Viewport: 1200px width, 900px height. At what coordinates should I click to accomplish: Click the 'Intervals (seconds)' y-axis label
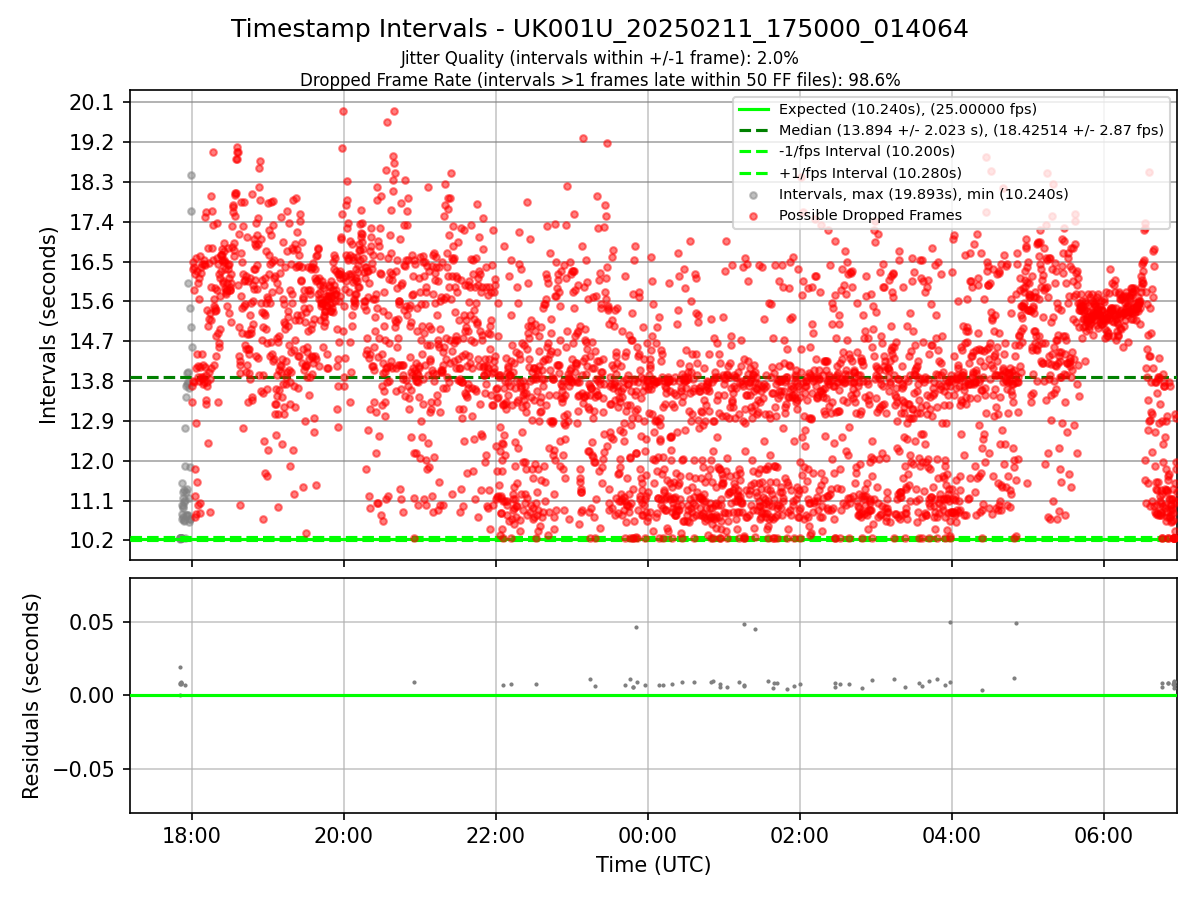[49, 325]
